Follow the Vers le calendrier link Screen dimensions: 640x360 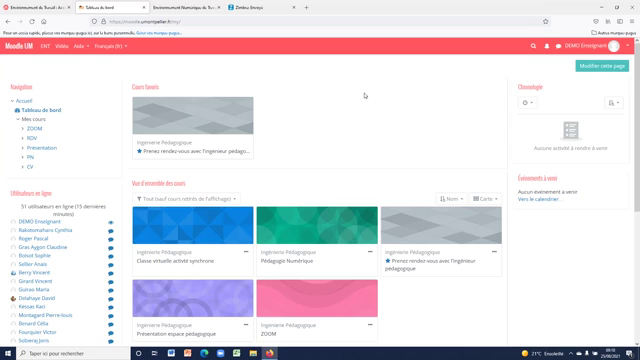click(x=540, y=199)
